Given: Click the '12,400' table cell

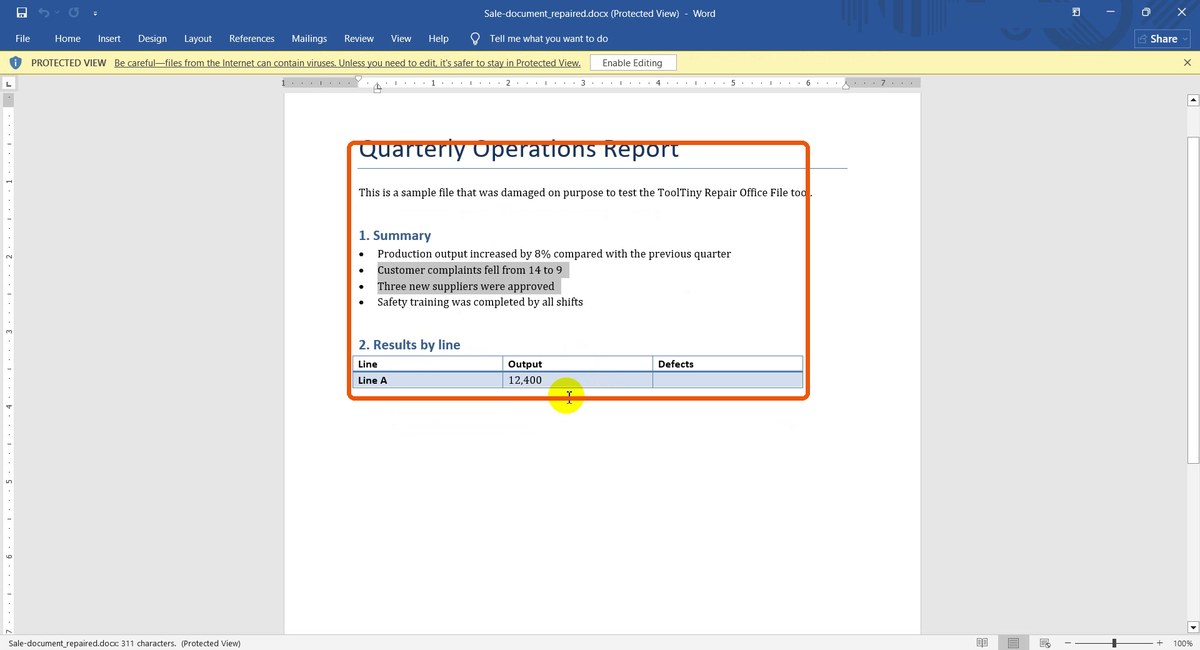Looking at the screenshot, I should (578, 380).
